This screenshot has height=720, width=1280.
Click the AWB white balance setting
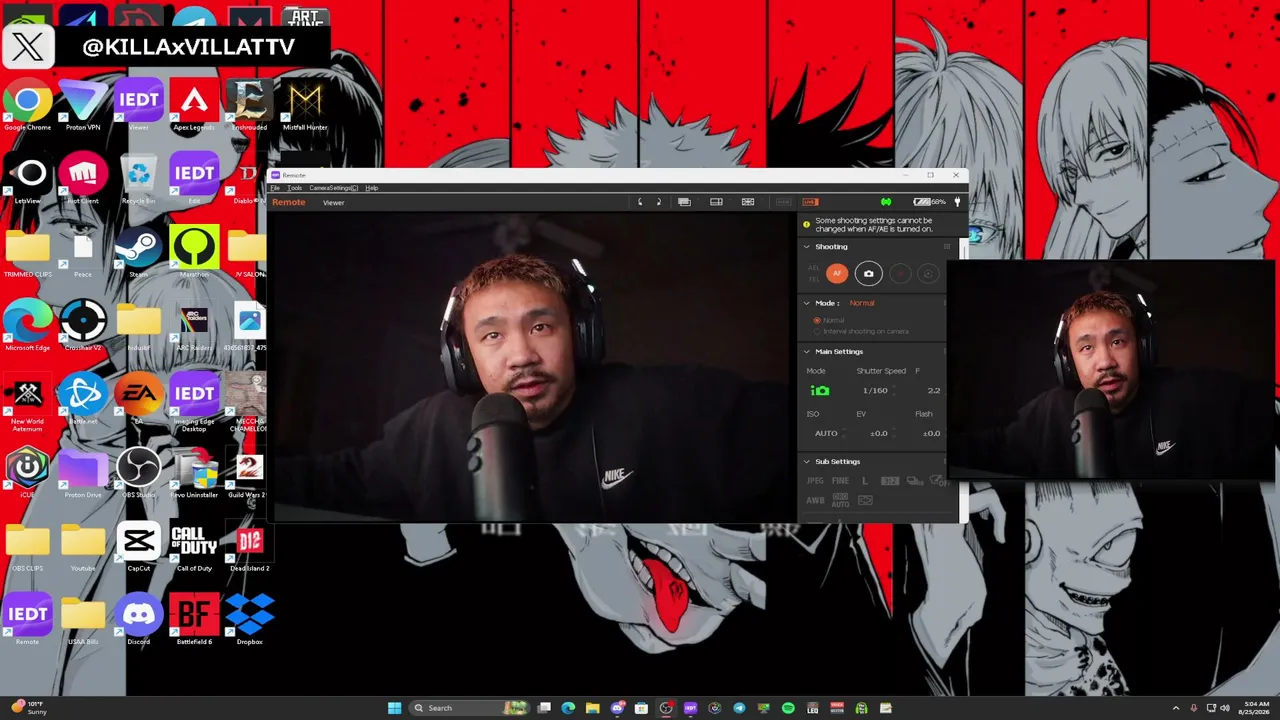coord(815,501)
